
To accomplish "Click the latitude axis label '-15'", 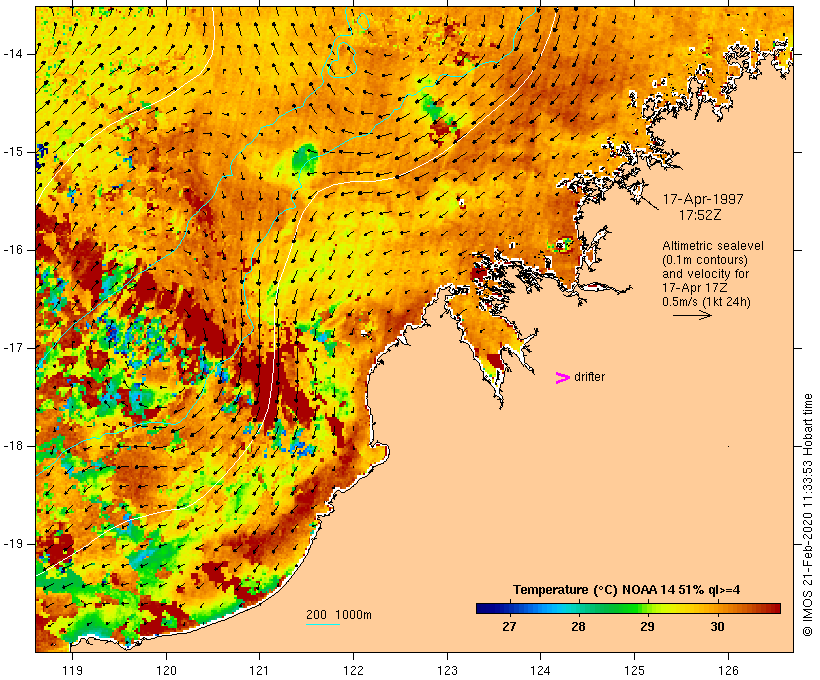I will coord(12,152).
